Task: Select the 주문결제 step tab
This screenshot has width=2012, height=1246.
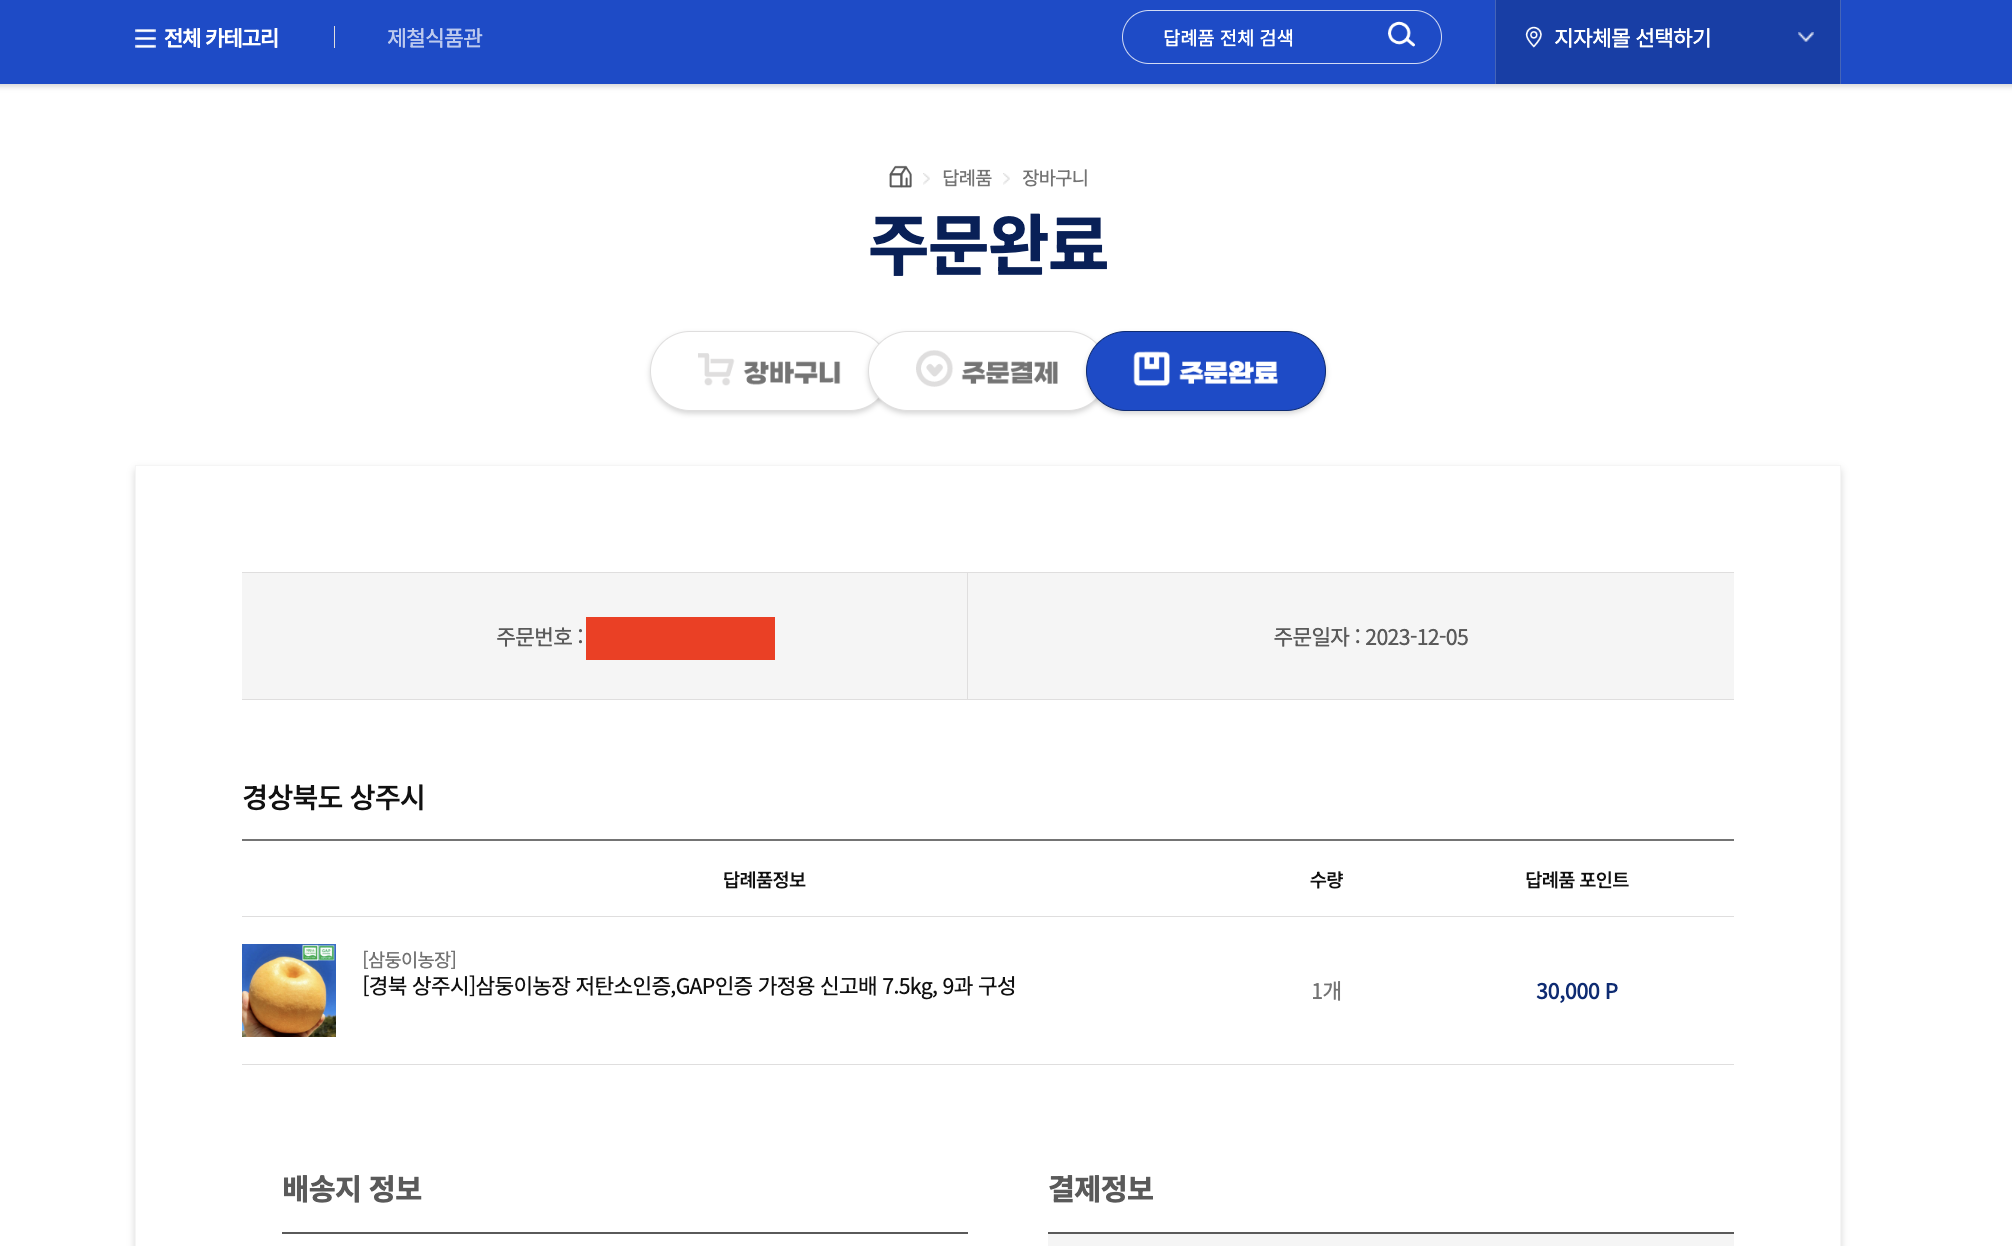Action: tap(1009, 372)
